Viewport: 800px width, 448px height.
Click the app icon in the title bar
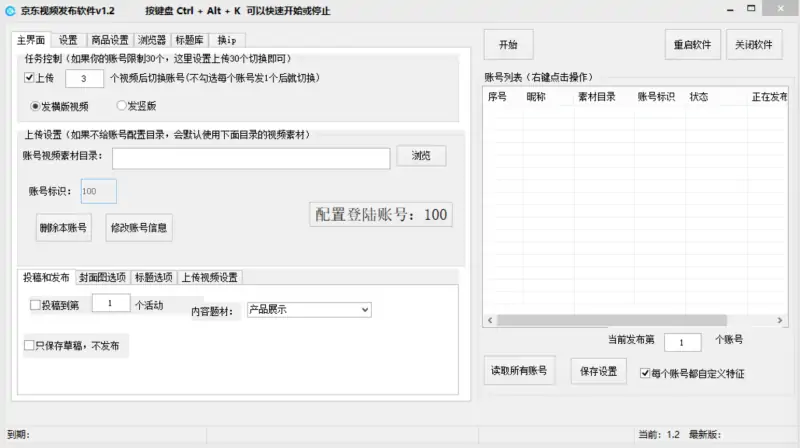point(10,10)
